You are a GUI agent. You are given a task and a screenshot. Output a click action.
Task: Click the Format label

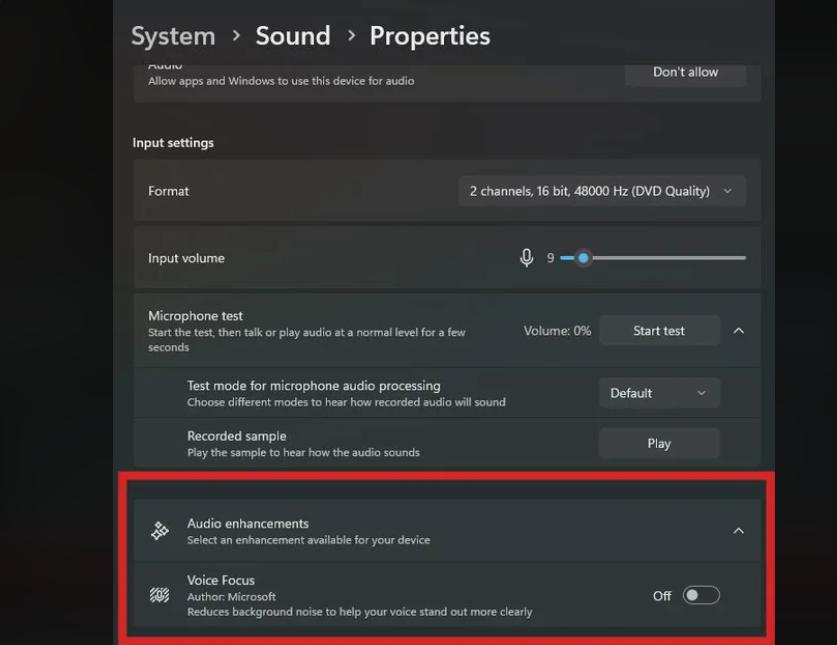click(169, 191)
